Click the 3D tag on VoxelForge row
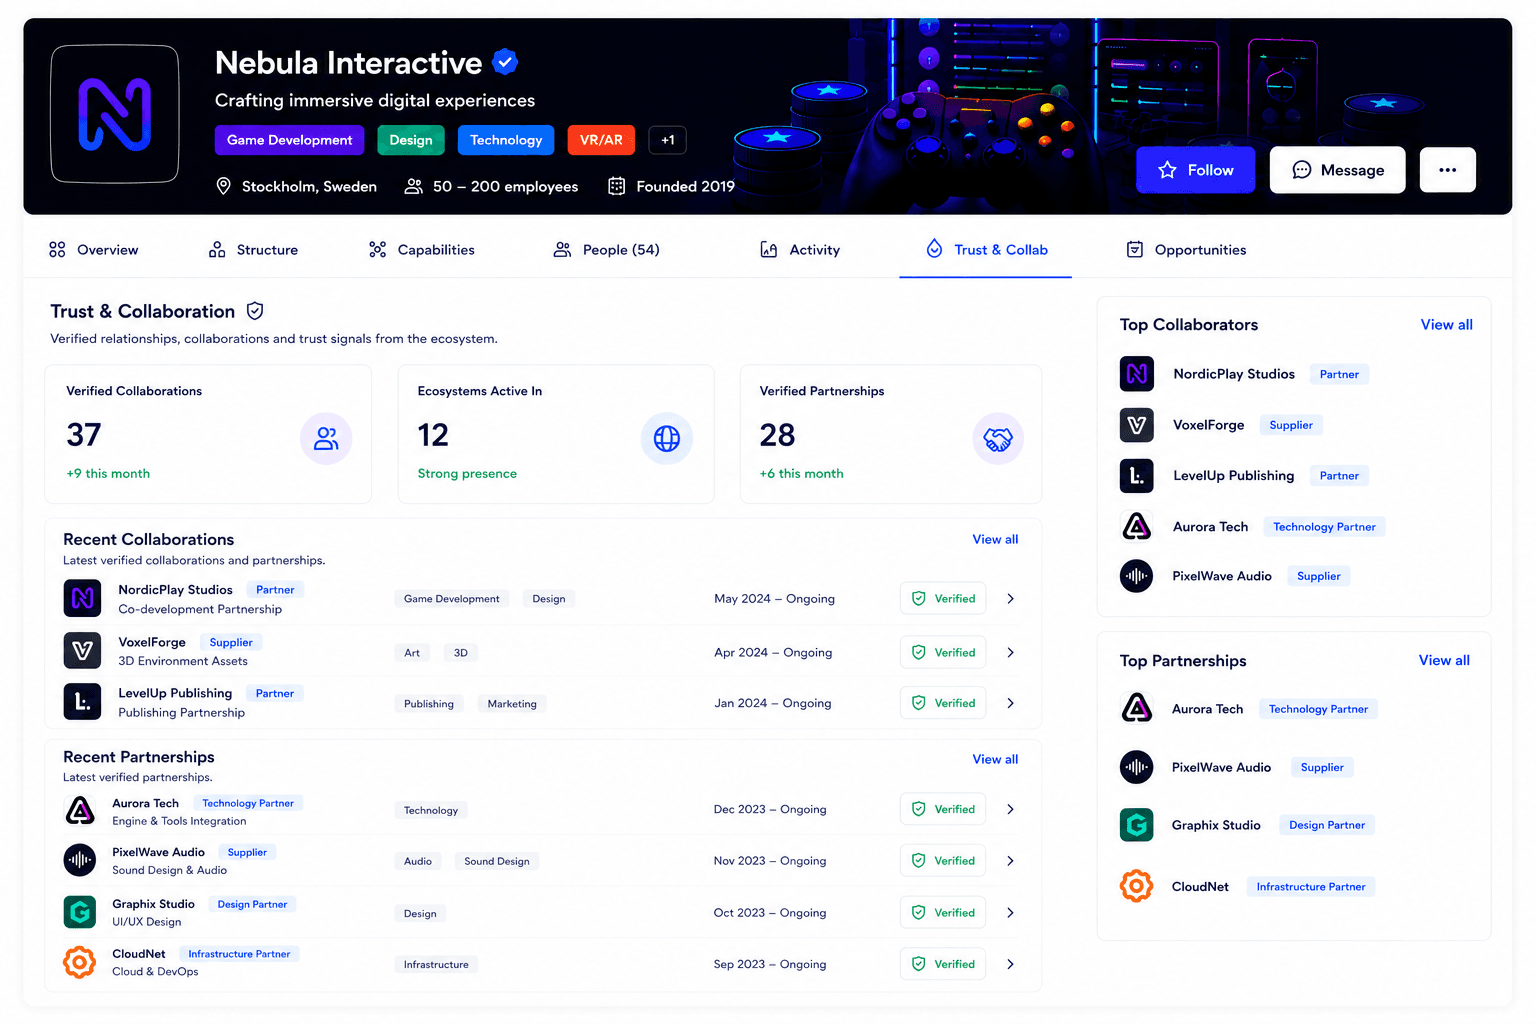The height and width of the screenshot is (1024, 1536). click(x=461, y=653)
